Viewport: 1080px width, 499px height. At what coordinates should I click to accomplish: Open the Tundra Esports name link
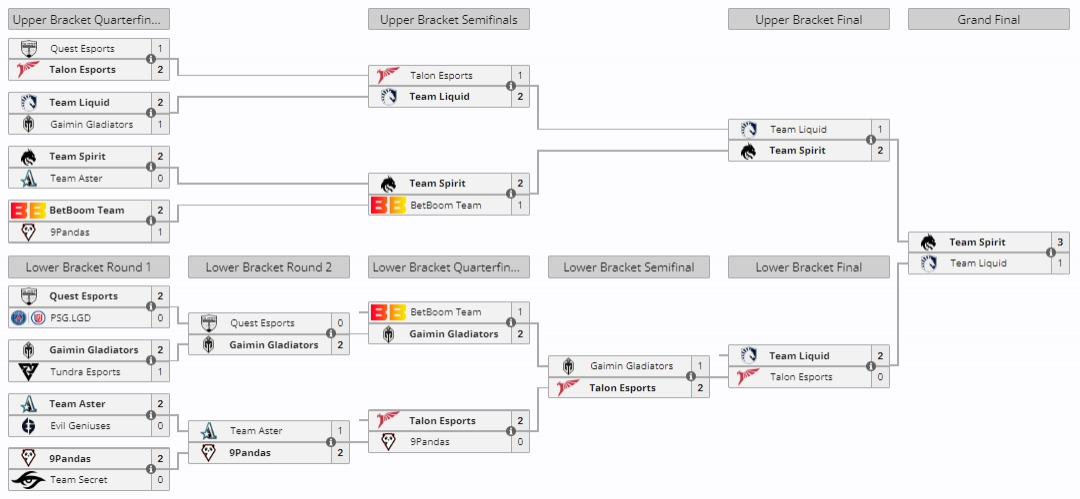tap(85, 372)
